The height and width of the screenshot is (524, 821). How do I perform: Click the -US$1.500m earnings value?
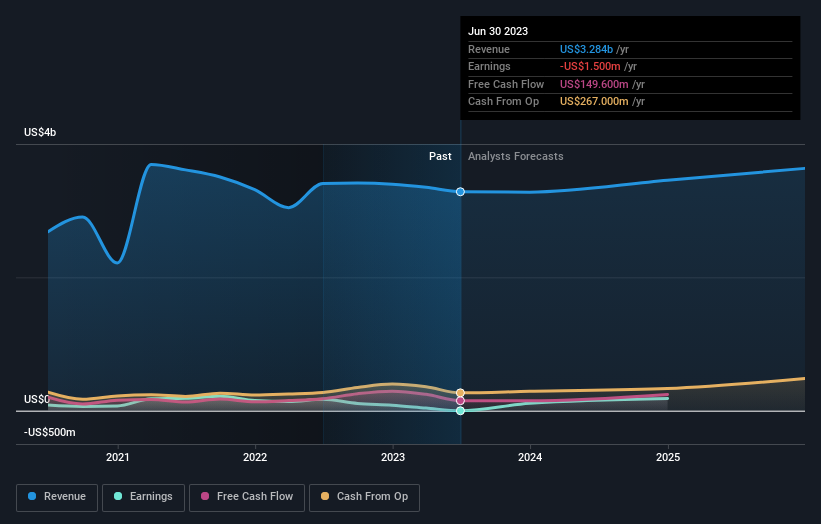590,66
